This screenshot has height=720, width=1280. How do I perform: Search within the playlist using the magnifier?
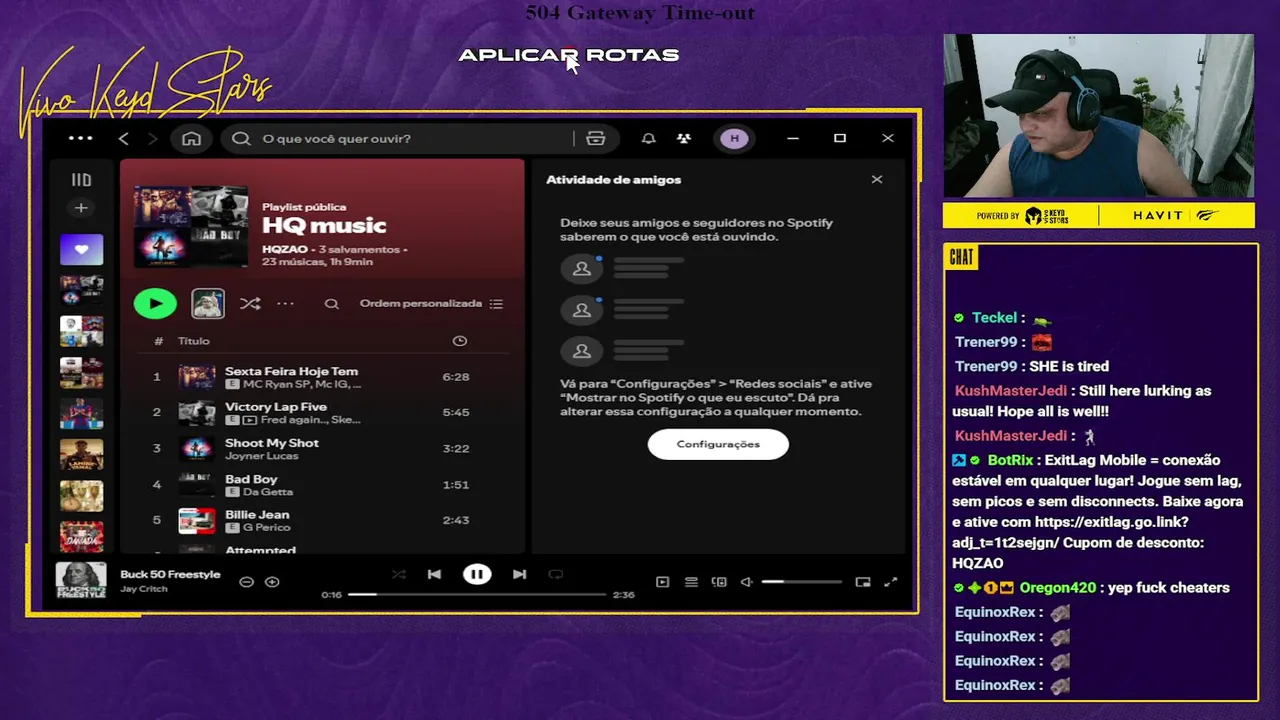click(332, 303)
